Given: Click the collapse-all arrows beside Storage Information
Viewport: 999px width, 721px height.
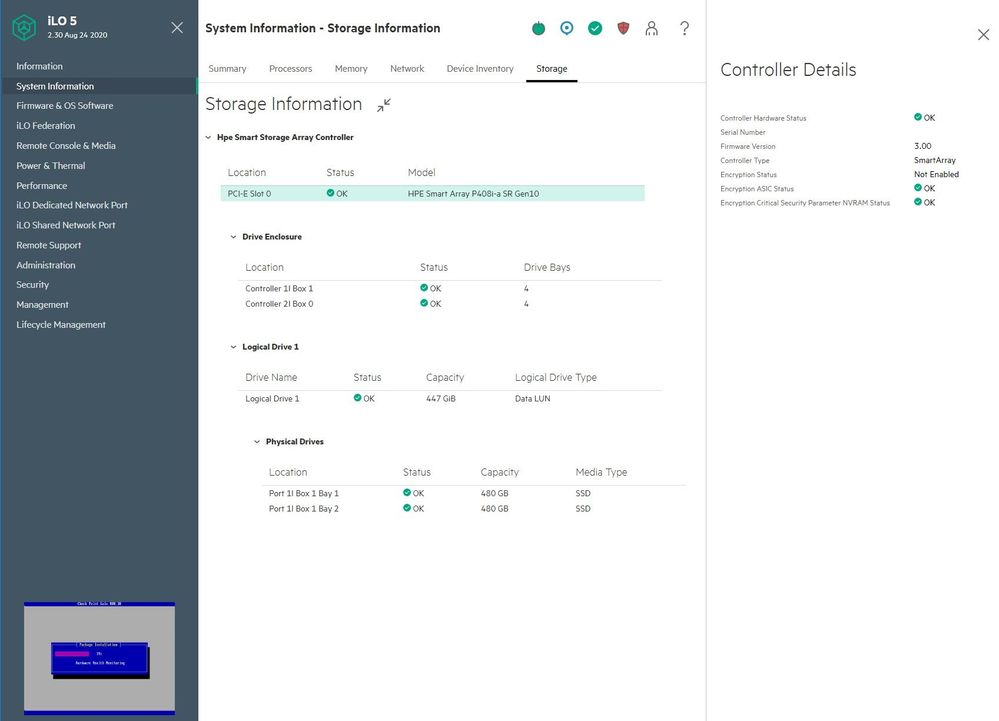Looking at the screenshot, I should tap(384, 105).
